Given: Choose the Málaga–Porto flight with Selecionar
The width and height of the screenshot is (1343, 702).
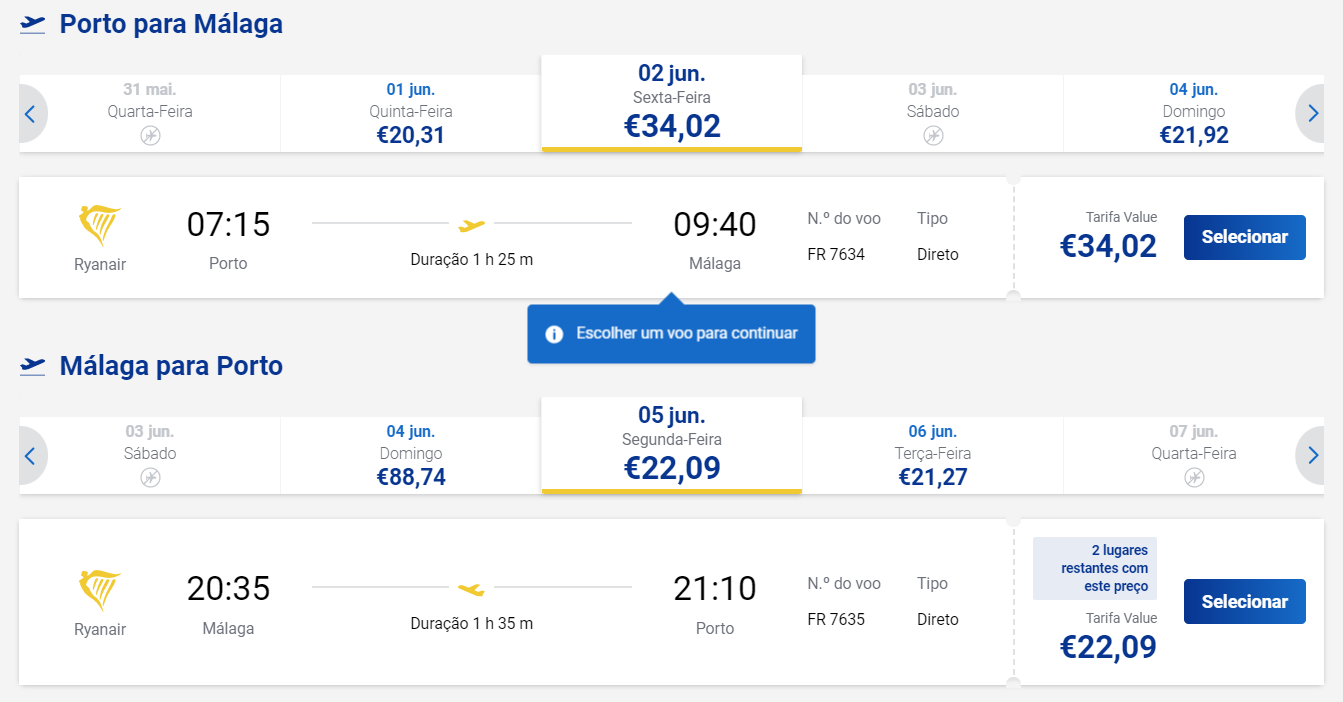Looking at the screenshot, I should tap(1245, 602).
